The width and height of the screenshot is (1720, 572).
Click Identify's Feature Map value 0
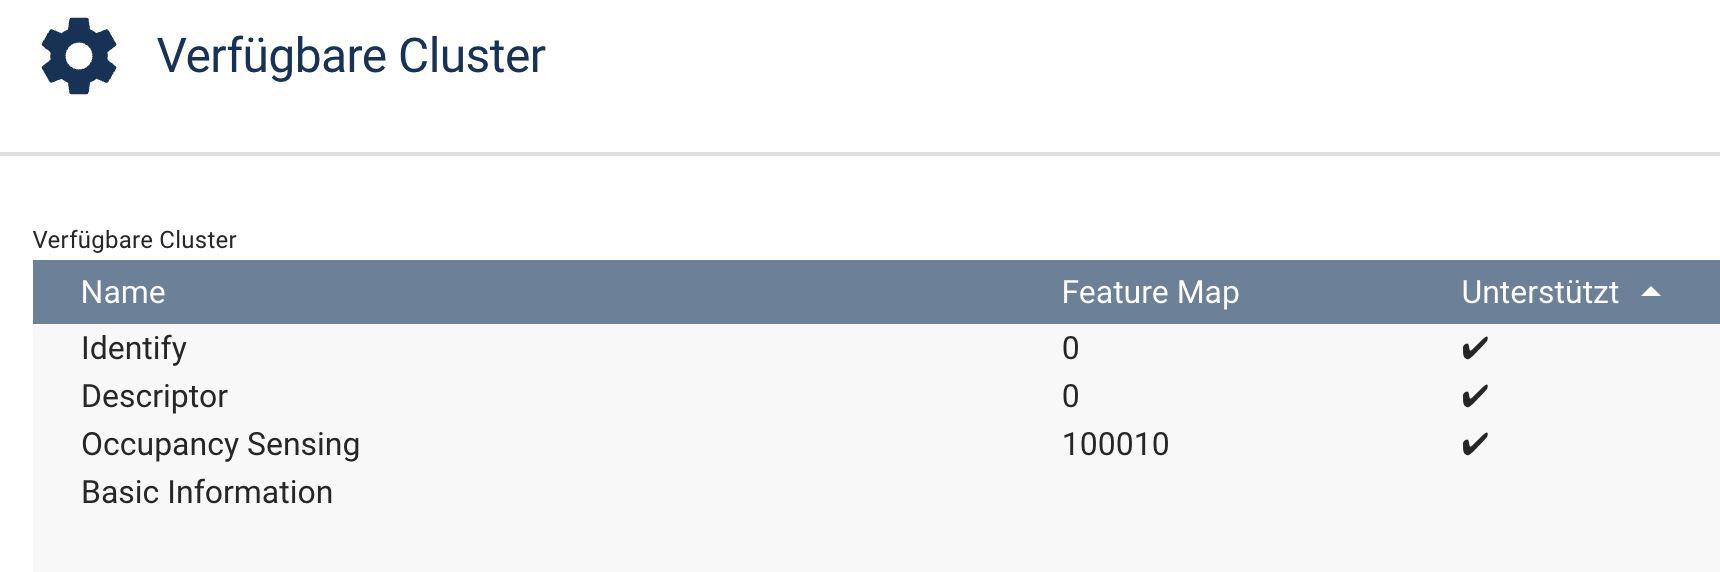[x=1070, y=348]
